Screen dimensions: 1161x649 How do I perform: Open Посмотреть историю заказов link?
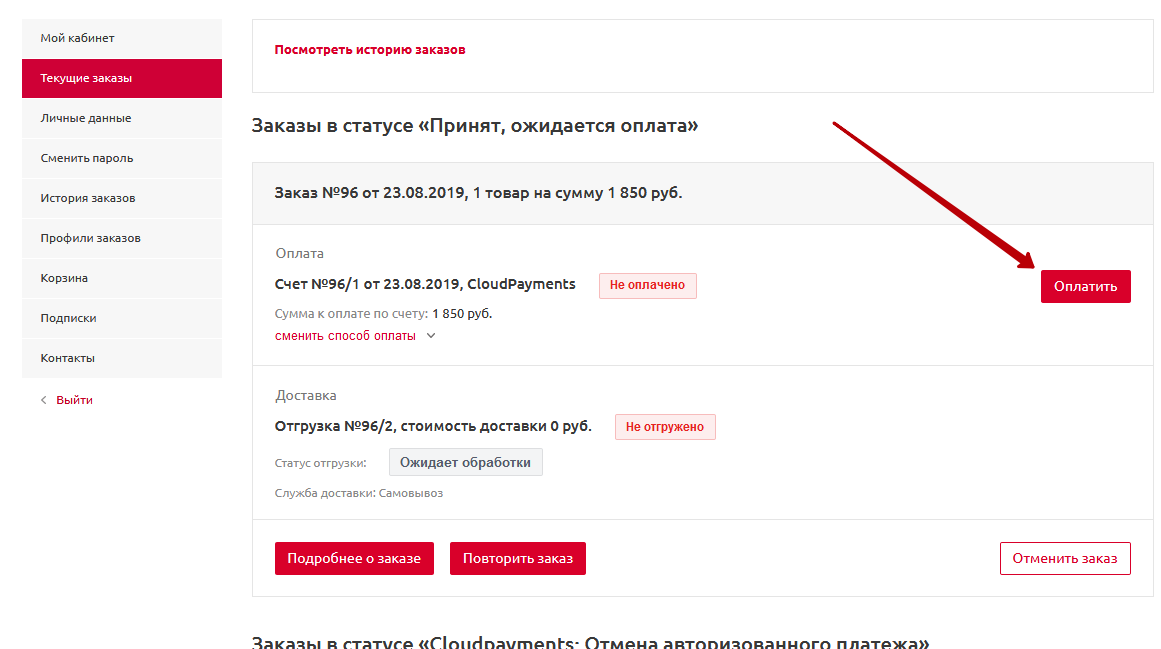(369, 50)
